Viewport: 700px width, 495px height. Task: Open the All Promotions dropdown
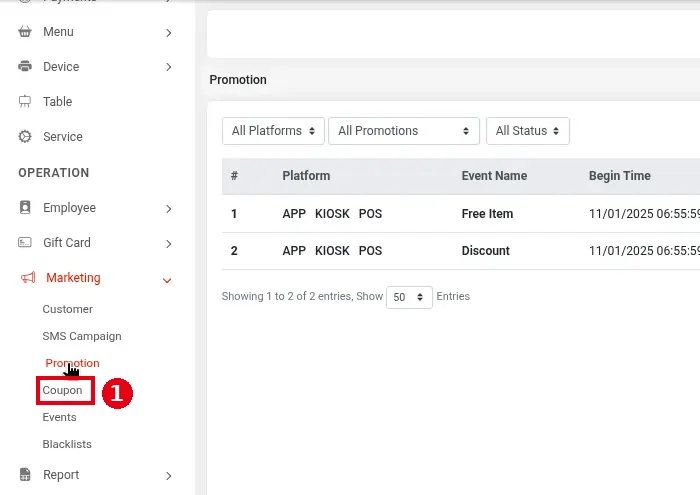[404, 131]
